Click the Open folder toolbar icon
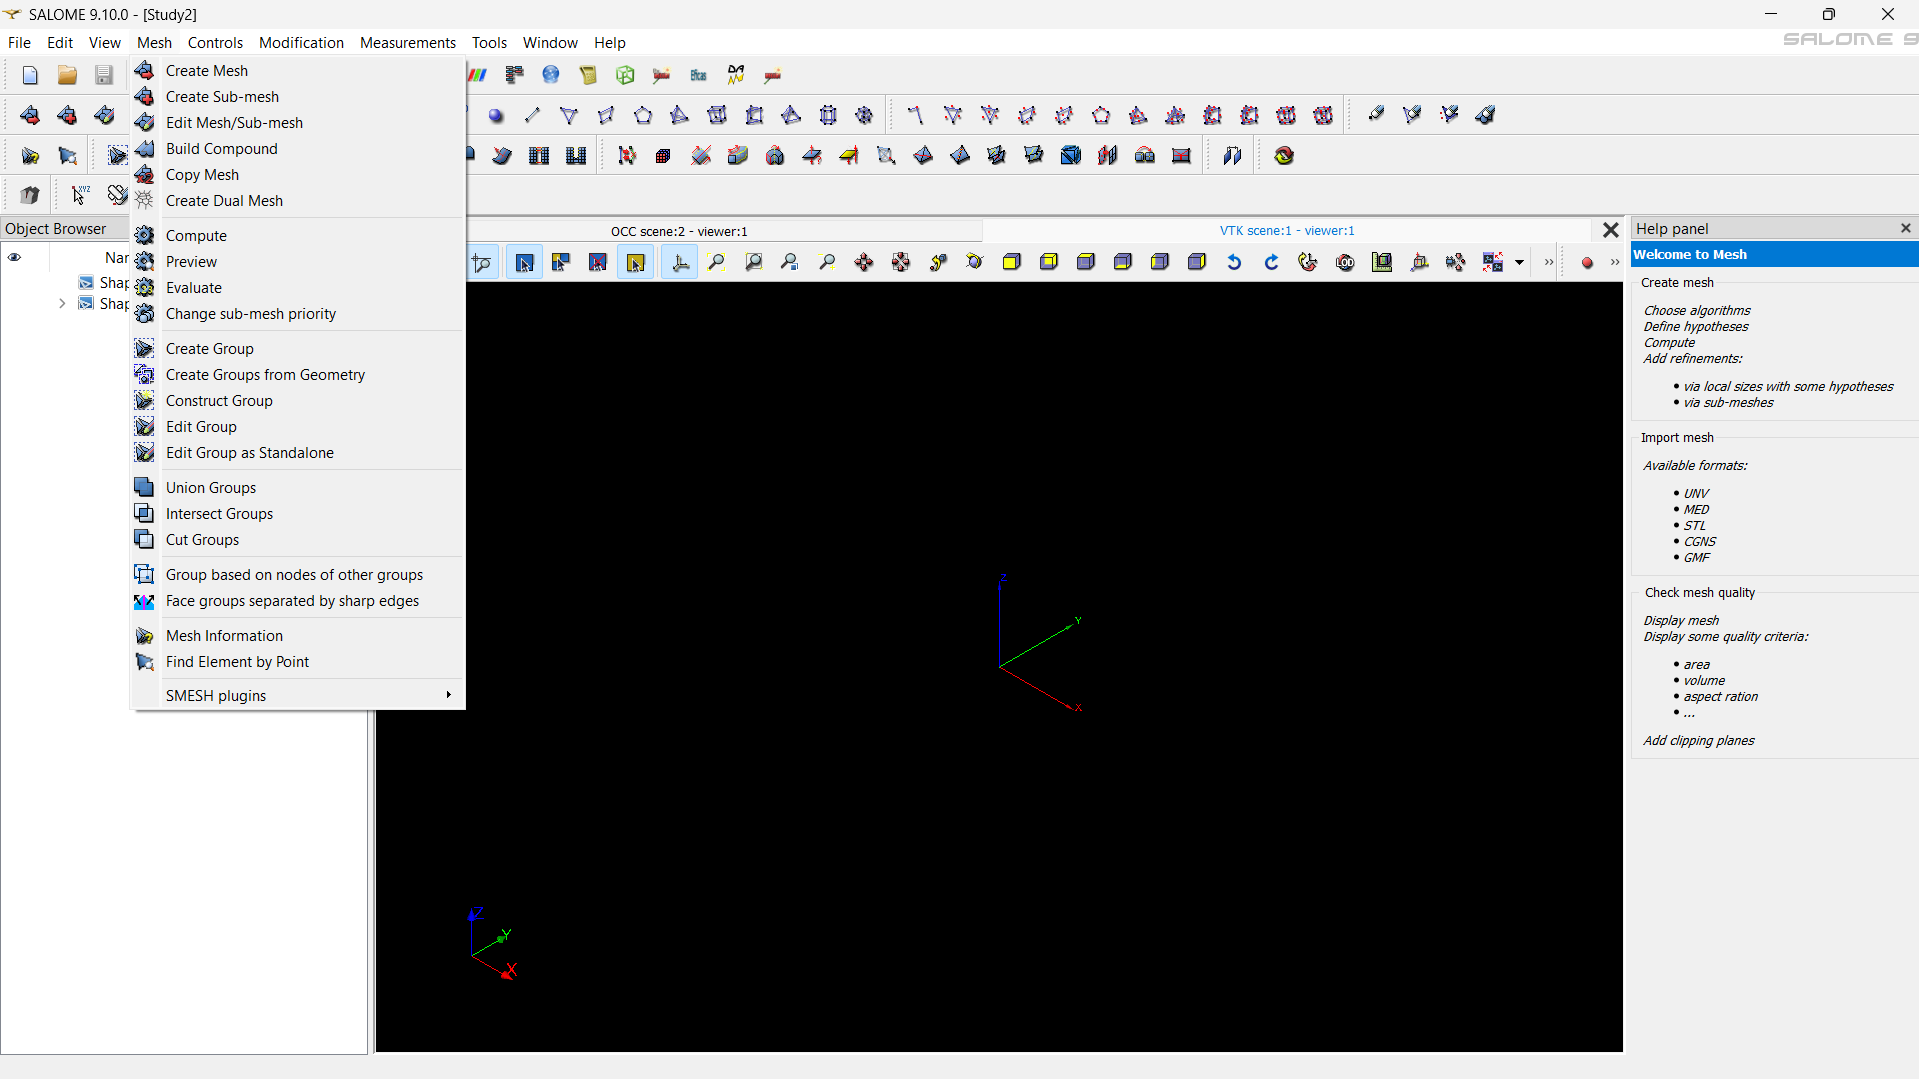 click(x=67, y=75)
